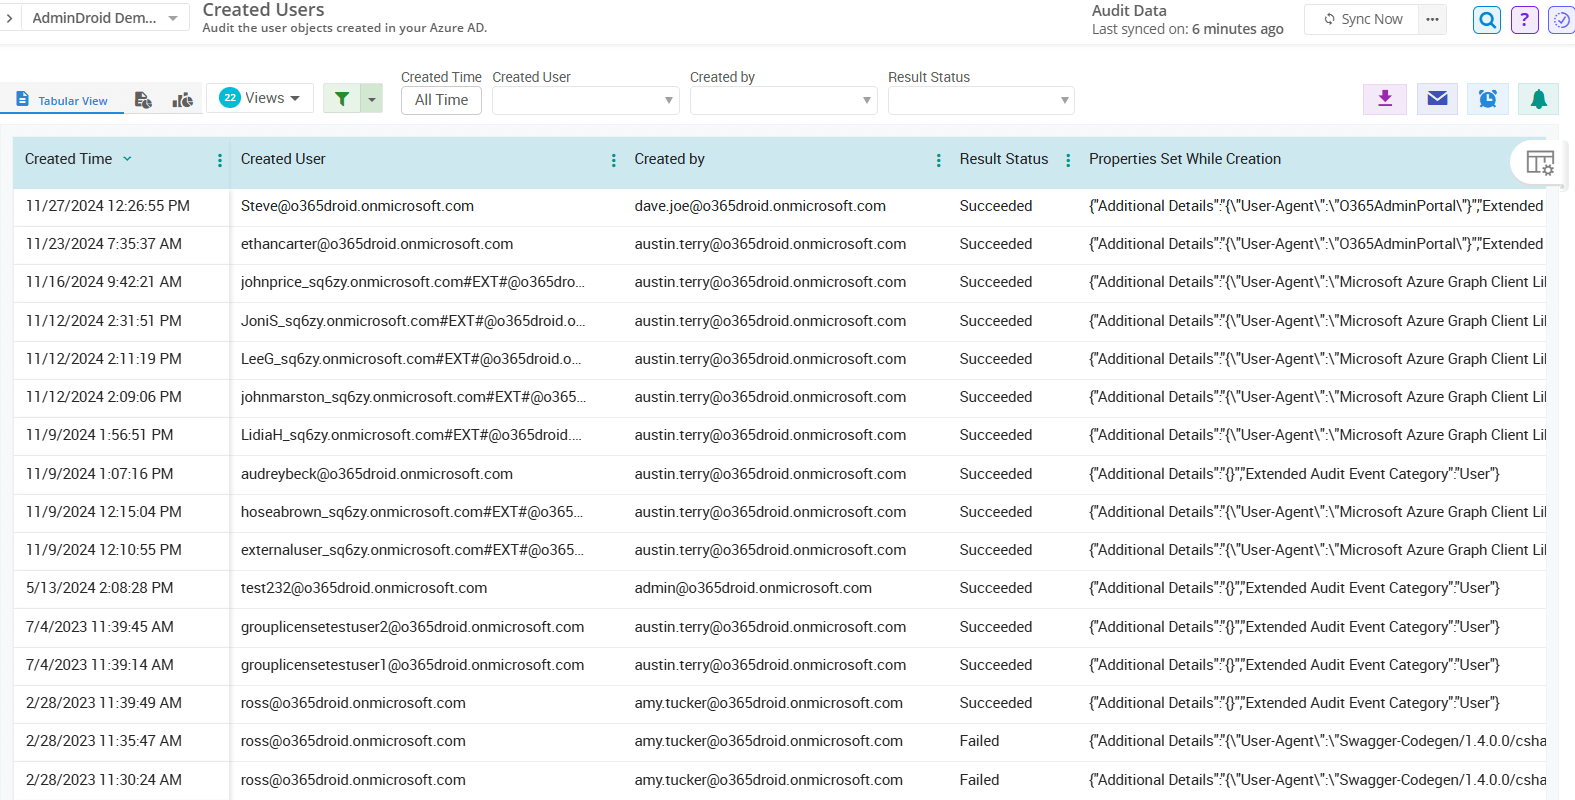The width and height of the screenshot is (1575, 800).
Task: Open column customization table-gear icon
Action: pyautogui.click(x=1539, y=162)
